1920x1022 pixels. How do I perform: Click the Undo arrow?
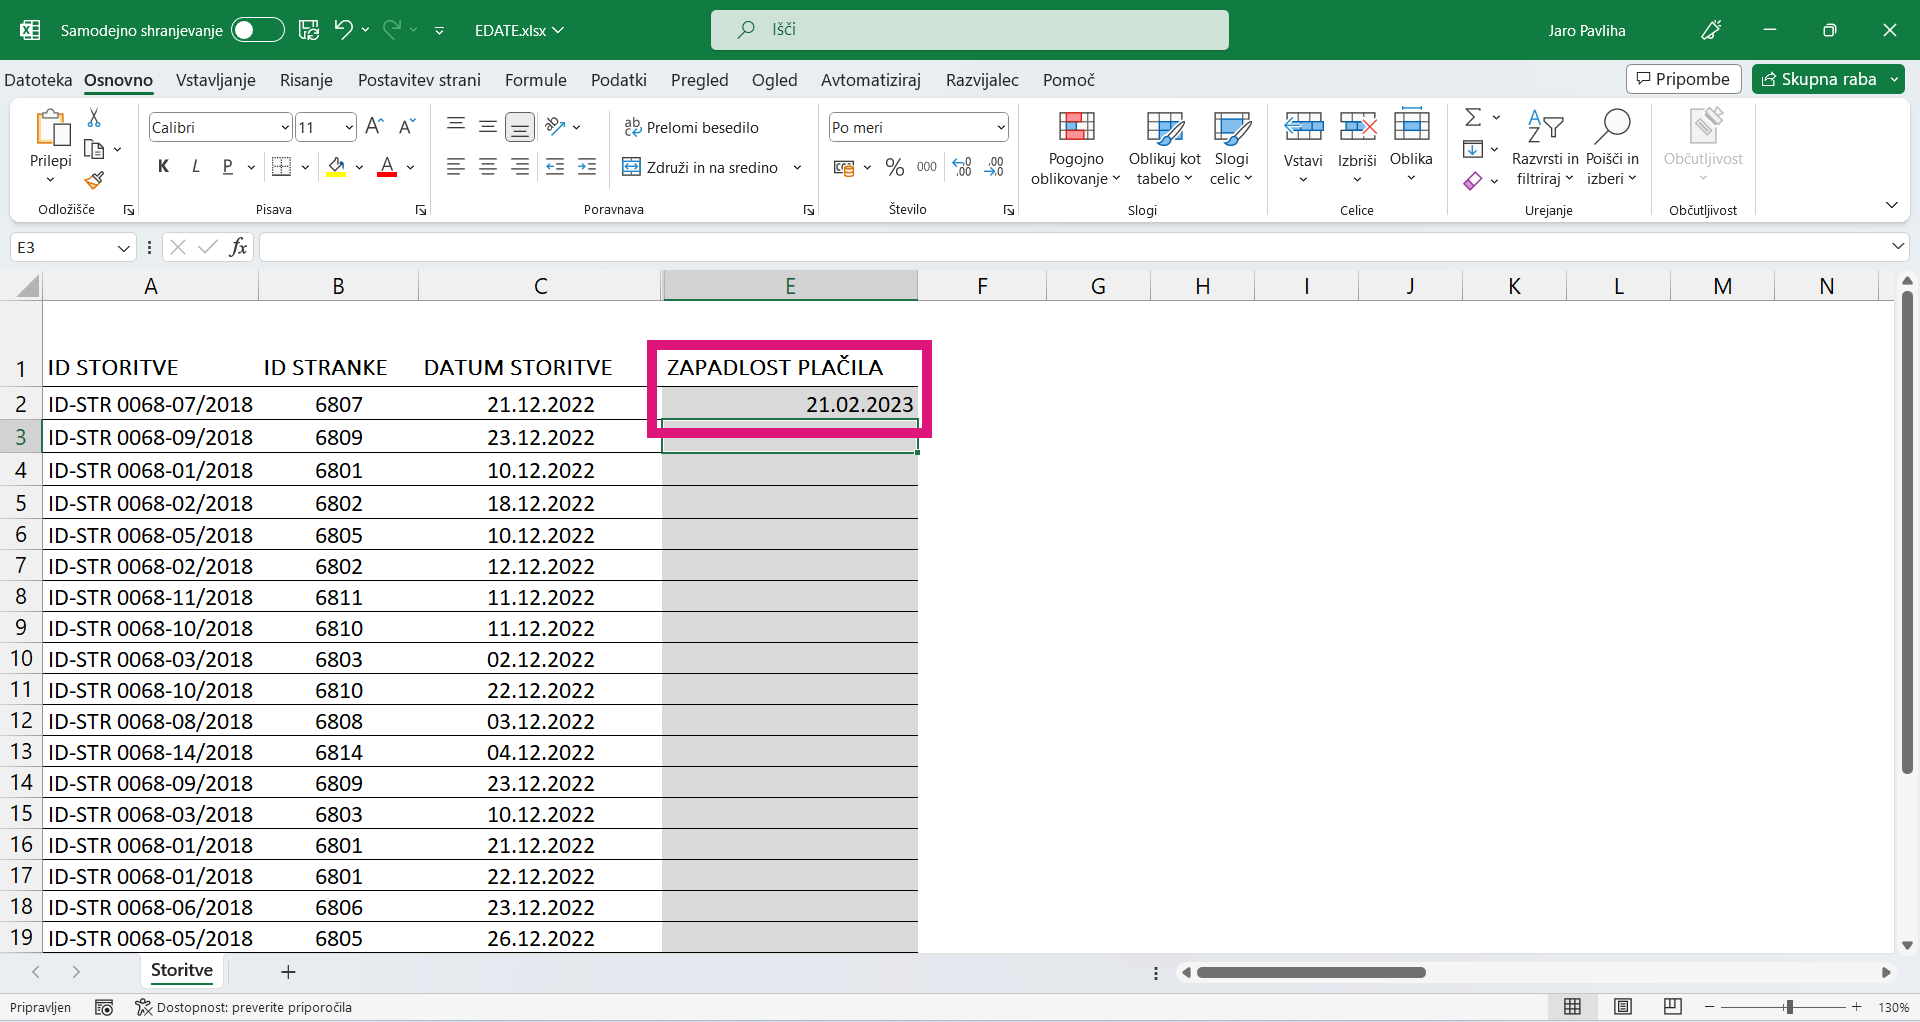pyautogui.click(x=343, y=30)
